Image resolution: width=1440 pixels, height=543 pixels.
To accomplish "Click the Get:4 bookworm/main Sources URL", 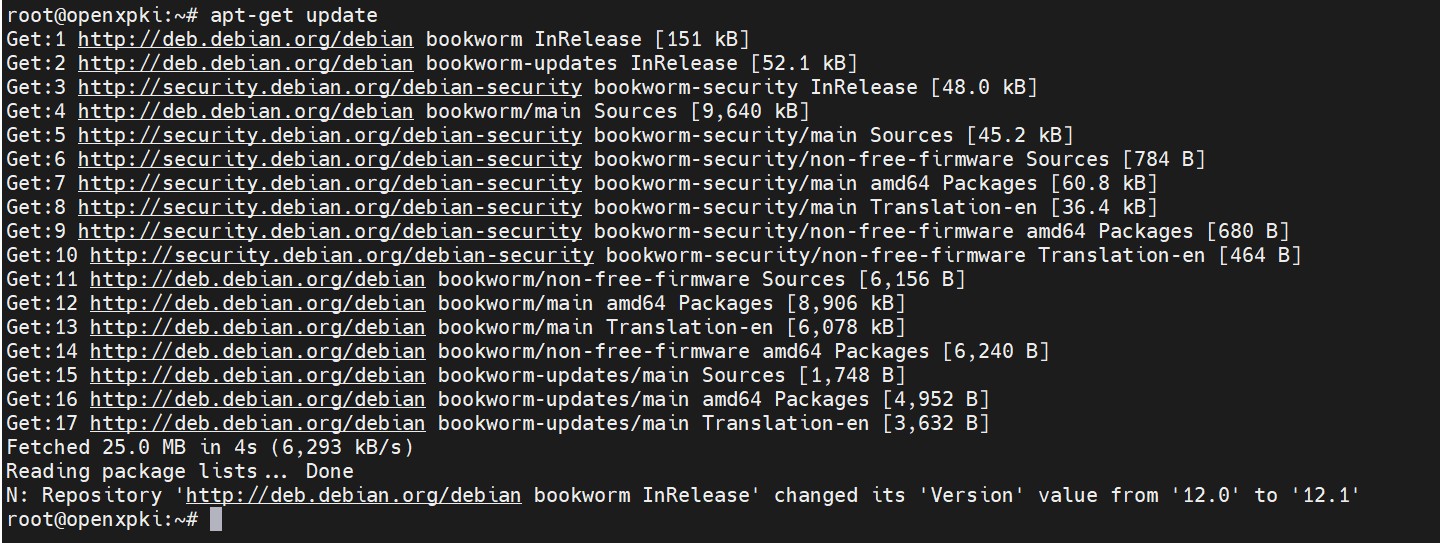I will coord(245,112).
